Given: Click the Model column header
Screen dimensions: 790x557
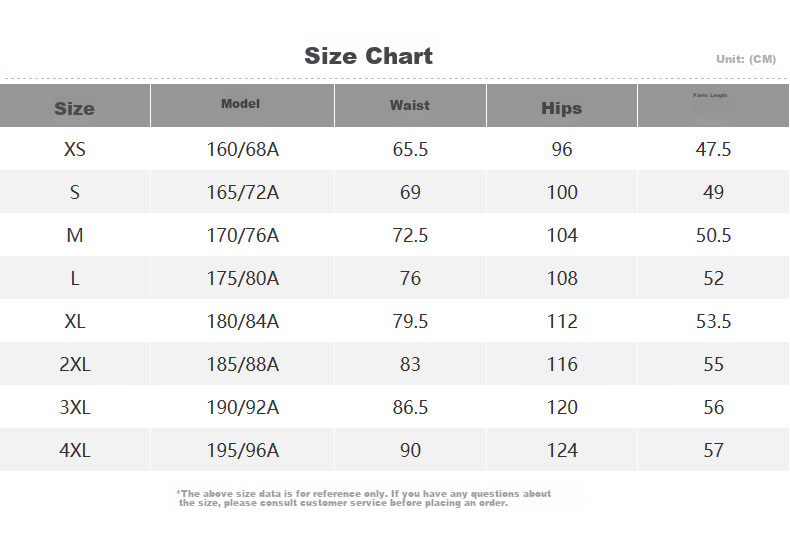Looking at the screenshot, I should pos(240,104).
